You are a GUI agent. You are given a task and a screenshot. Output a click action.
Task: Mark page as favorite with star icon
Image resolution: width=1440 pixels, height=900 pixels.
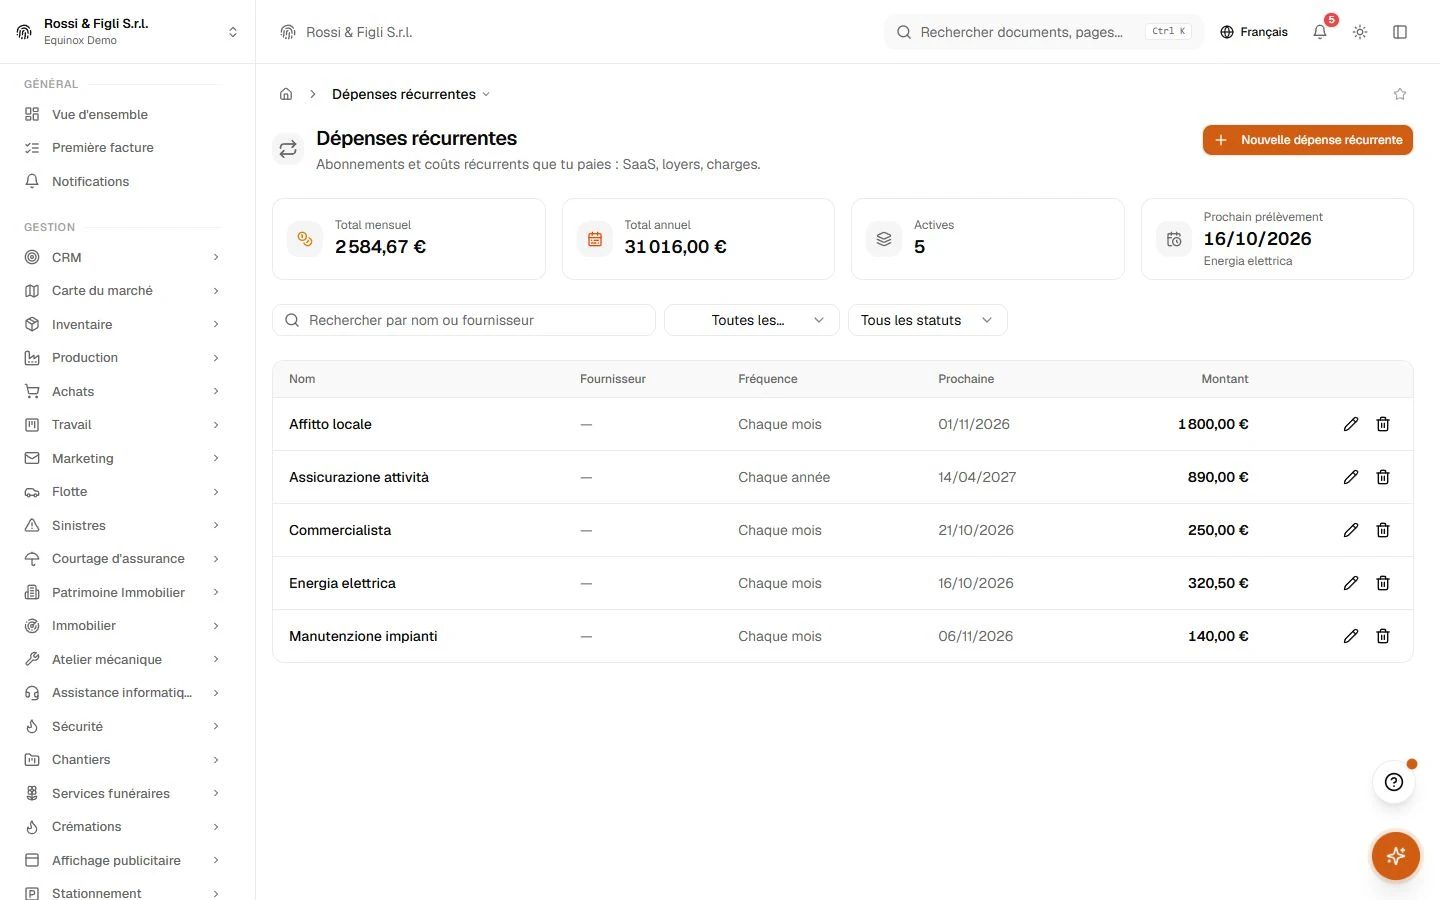coord(1400,94)
